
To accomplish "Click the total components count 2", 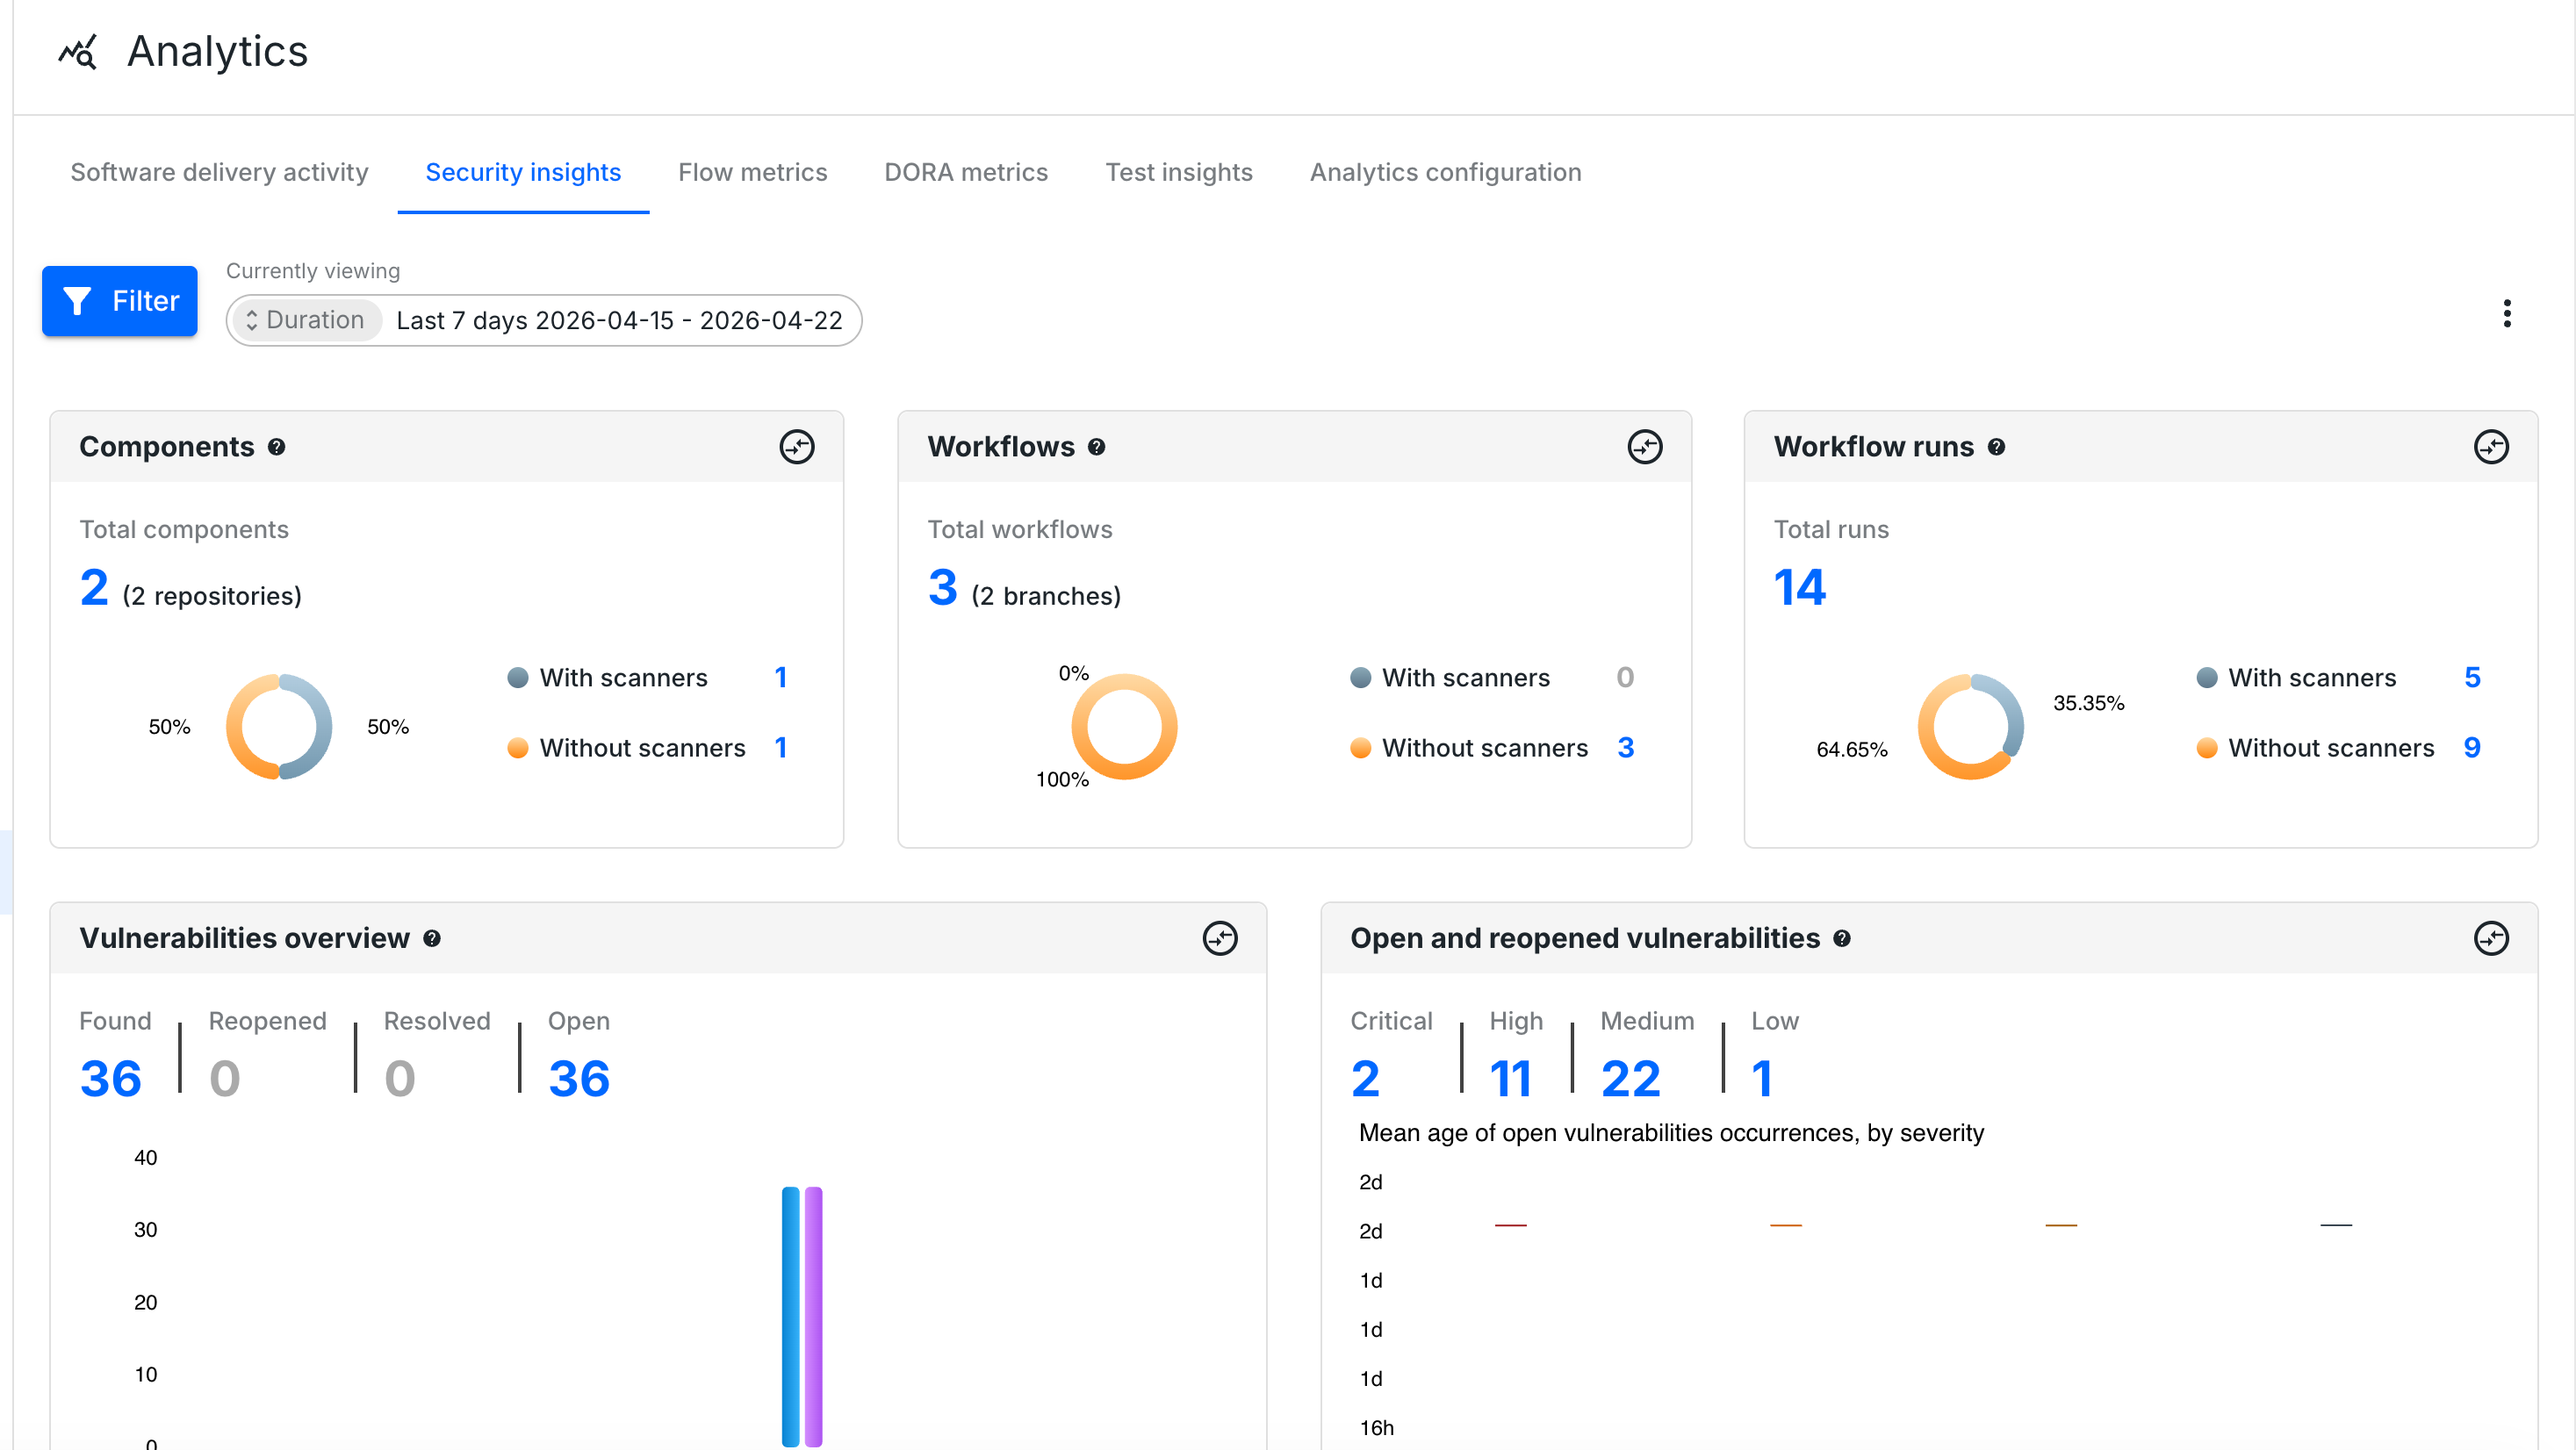I will tap(94, 587).
